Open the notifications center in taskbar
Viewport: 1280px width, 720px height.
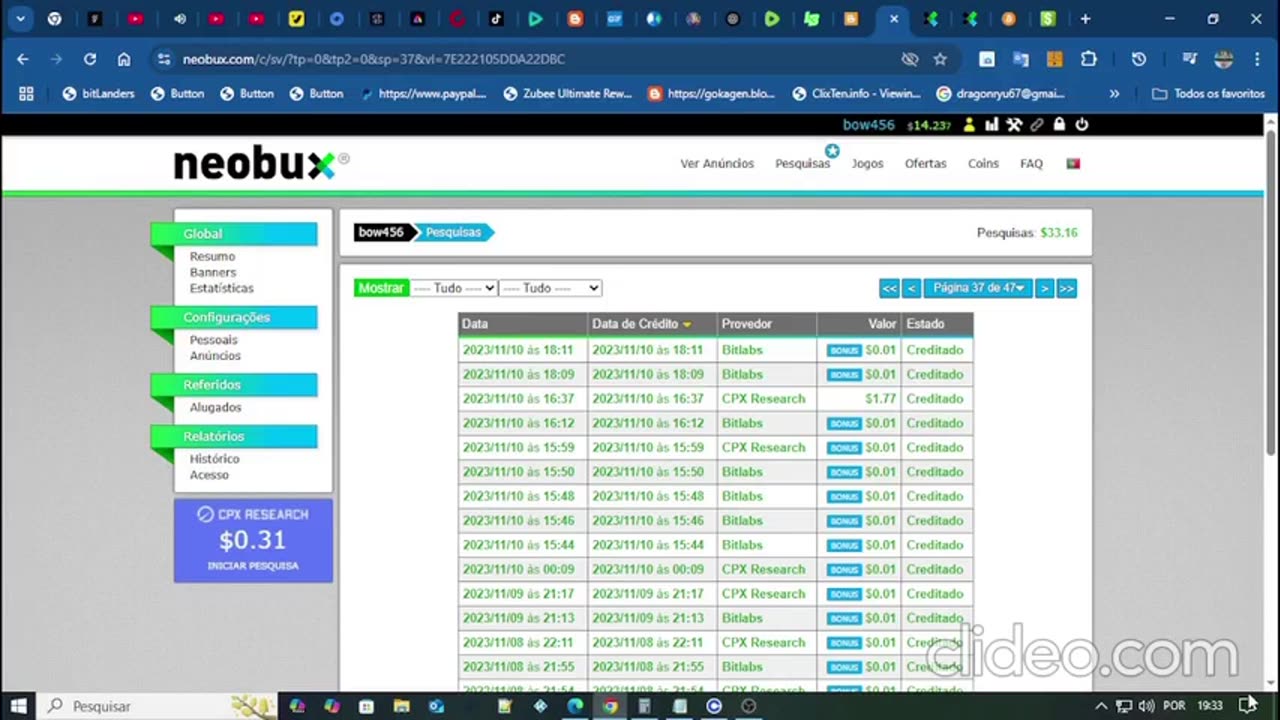pos(1247,705)
